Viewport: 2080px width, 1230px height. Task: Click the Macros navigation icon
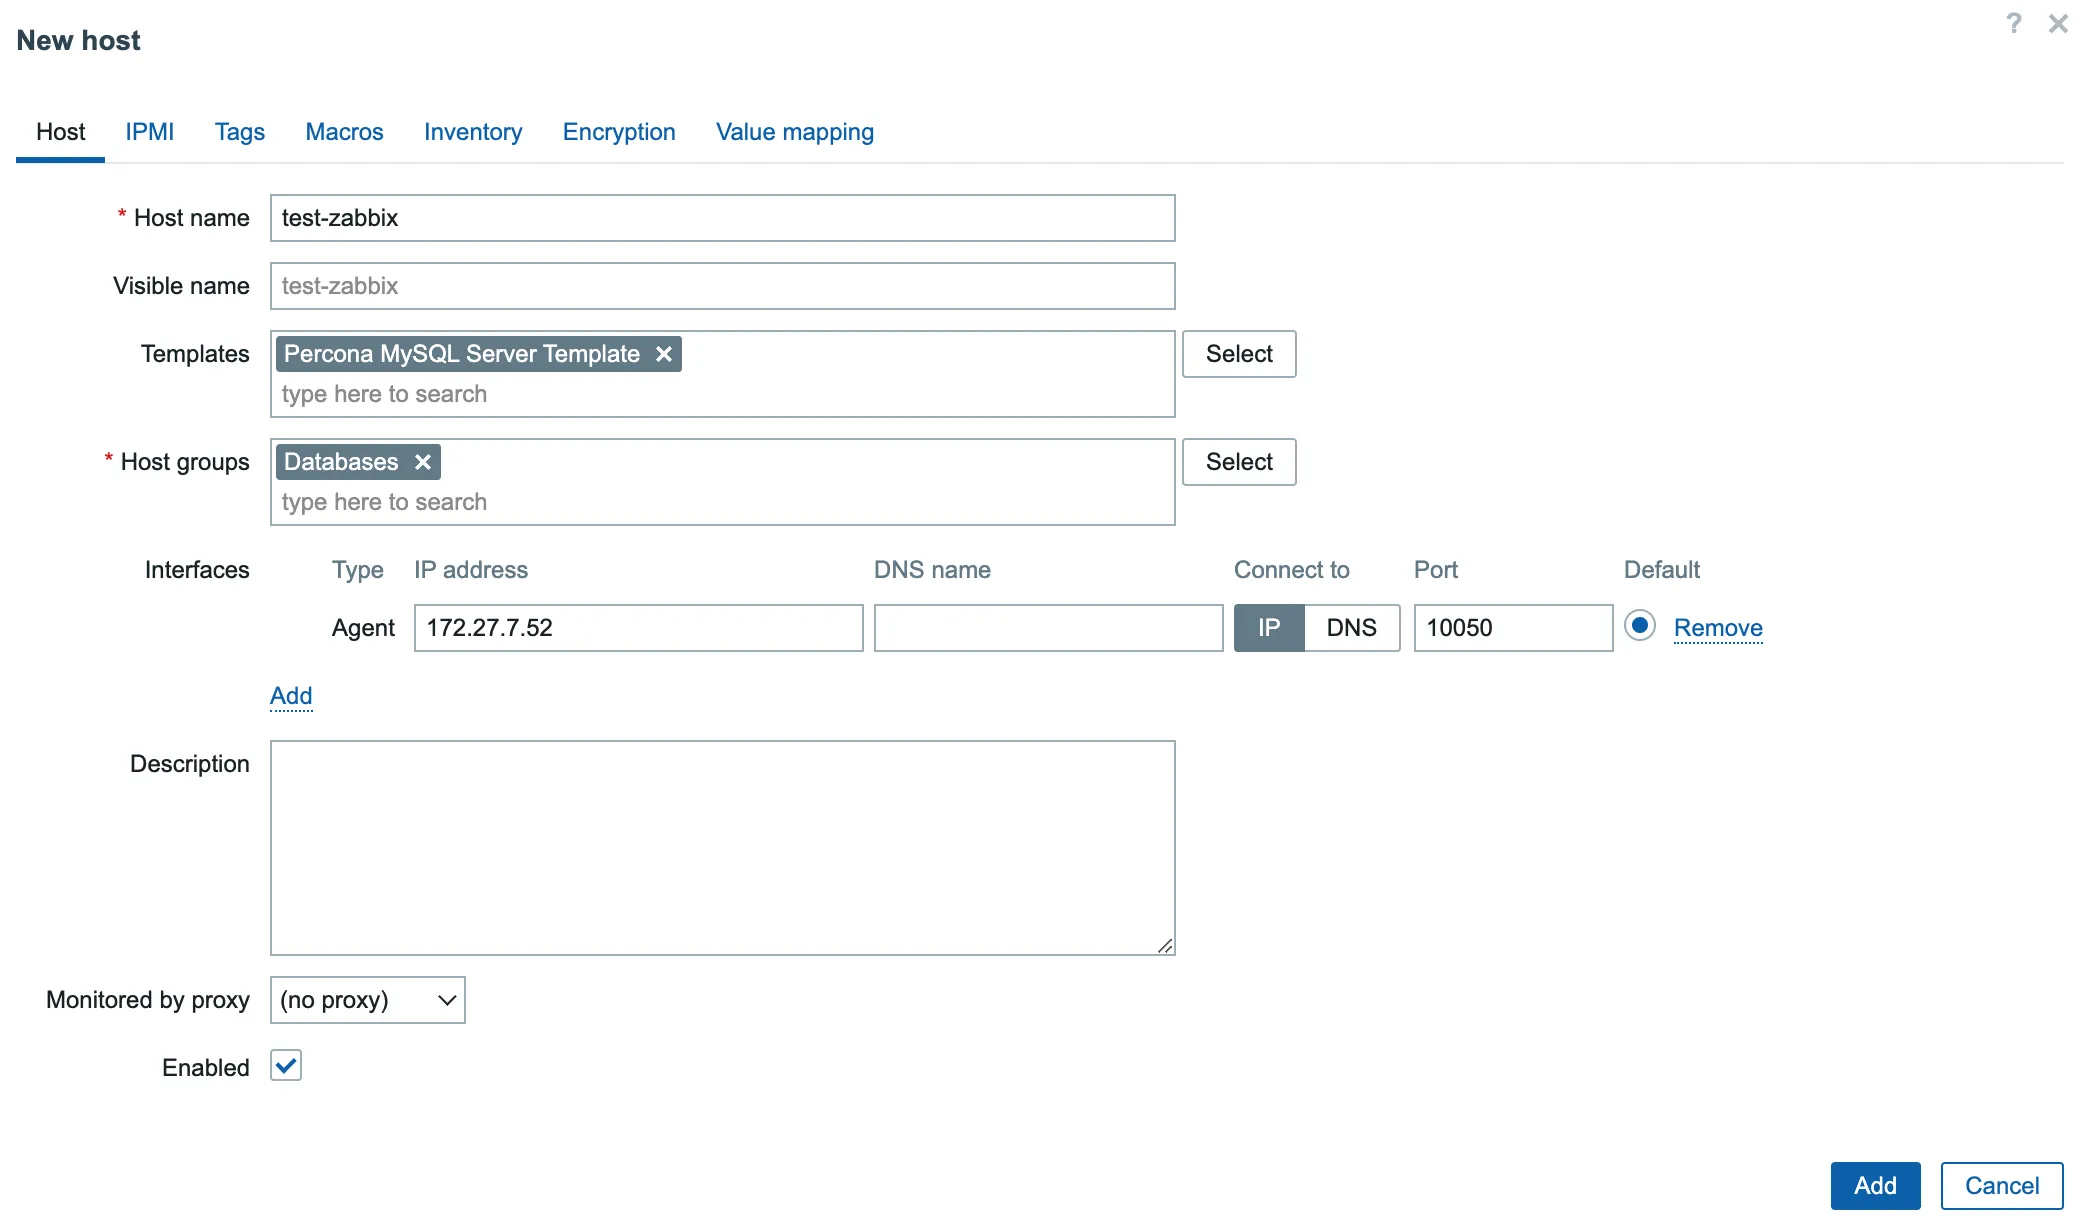point(344,132)
